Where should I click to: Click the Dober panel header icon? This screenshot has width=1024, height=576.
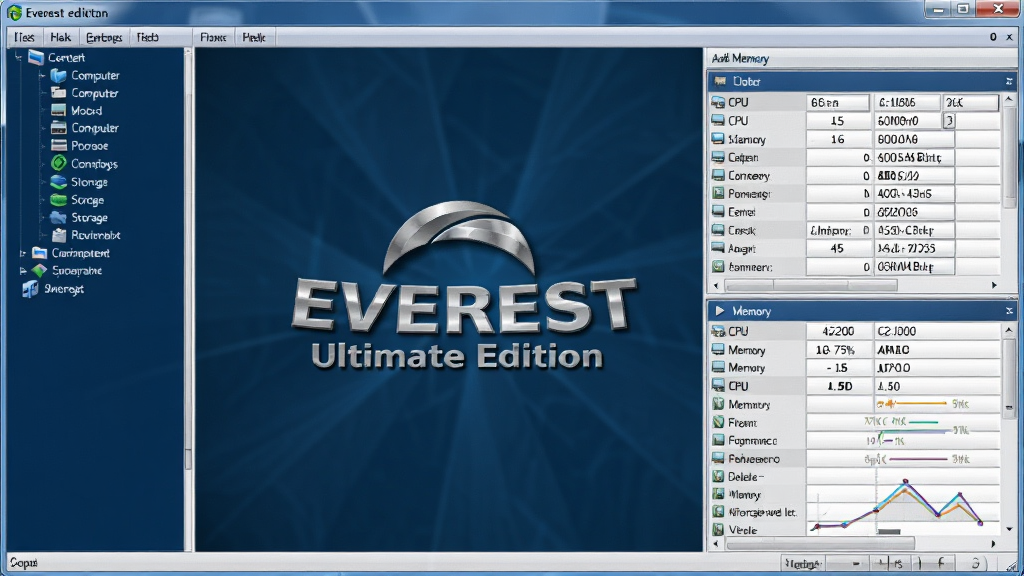(720, 82)
